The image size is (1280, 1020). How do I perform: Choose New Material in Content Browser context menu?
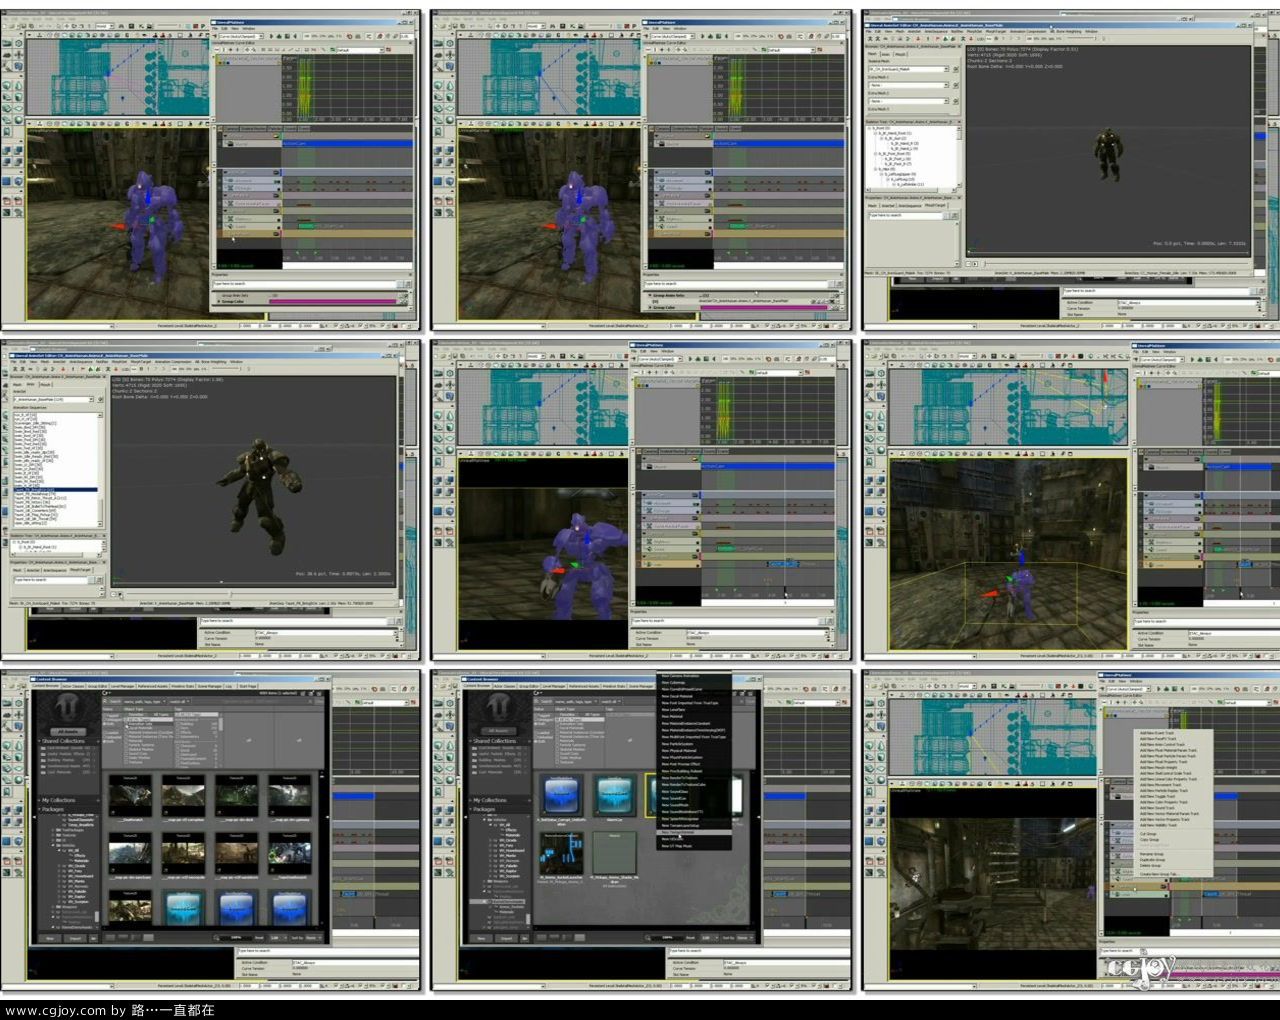[x=672, y=716]
